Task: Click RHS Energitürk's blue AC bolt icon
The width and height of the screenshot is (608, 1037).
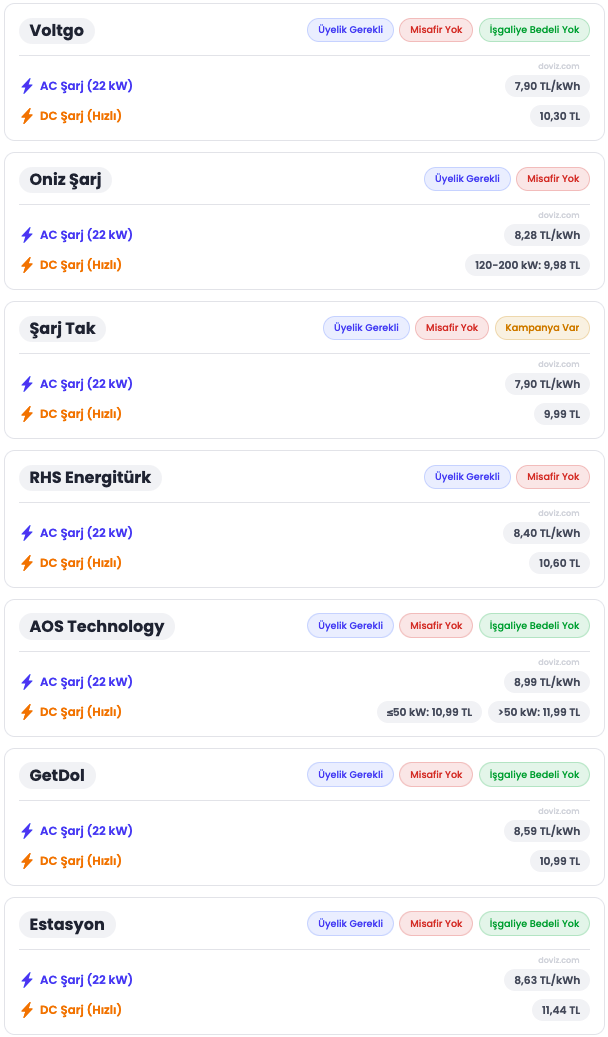Action: [27, 533]
